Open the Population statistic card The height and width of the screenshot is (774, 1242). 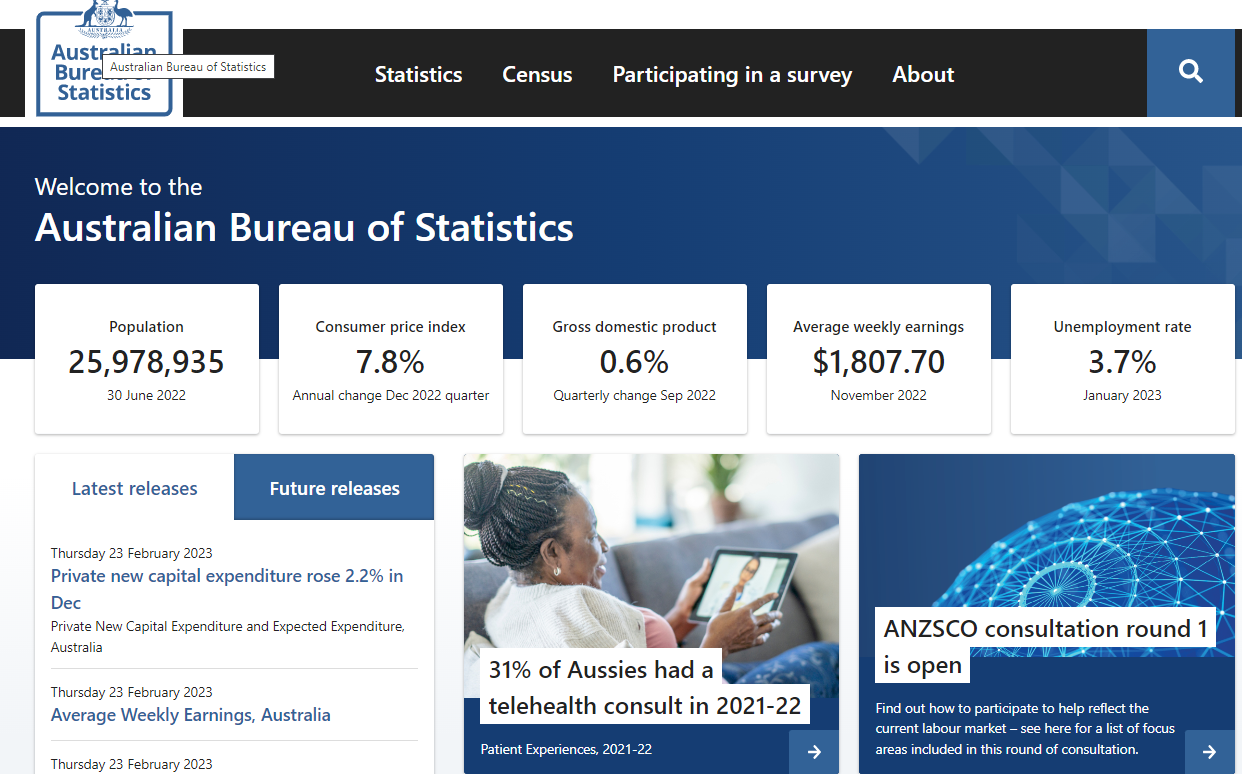[x=147, y=359]
